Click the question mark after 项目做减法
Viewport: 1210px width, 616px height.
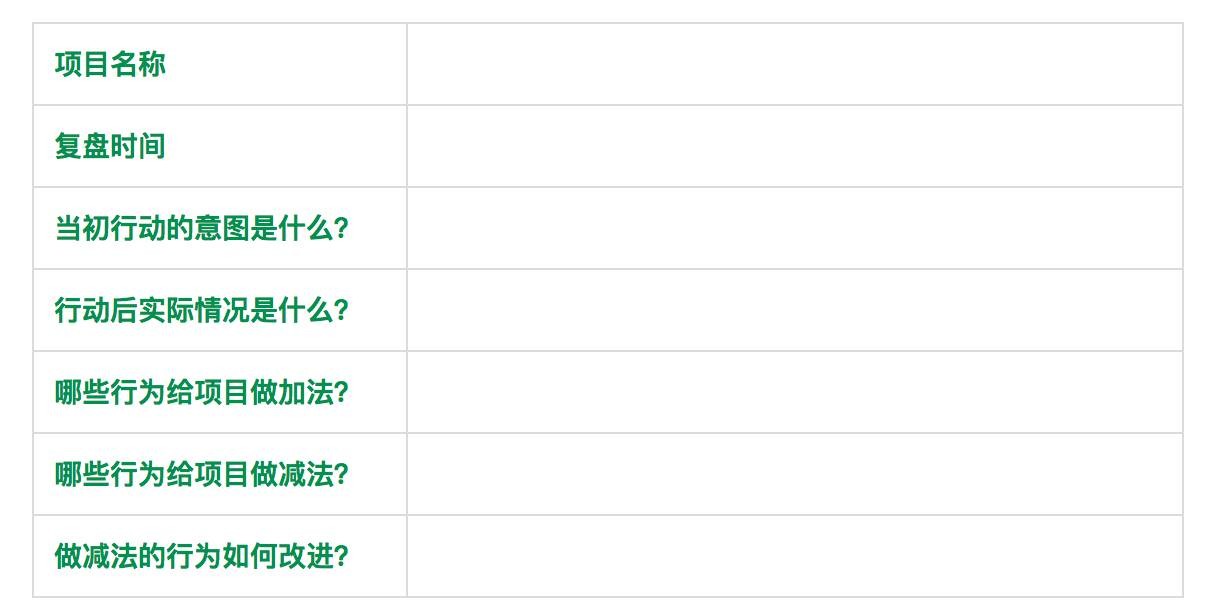341,474
